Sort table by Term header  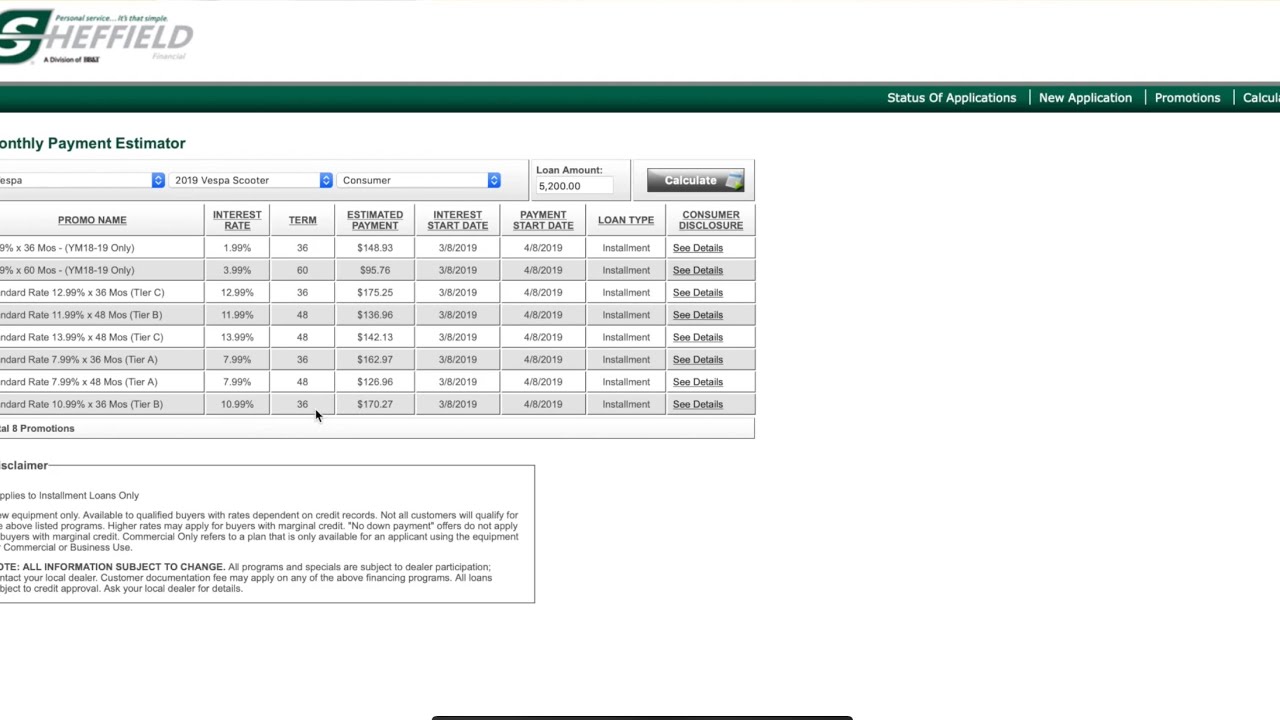[x=302, y=220]
